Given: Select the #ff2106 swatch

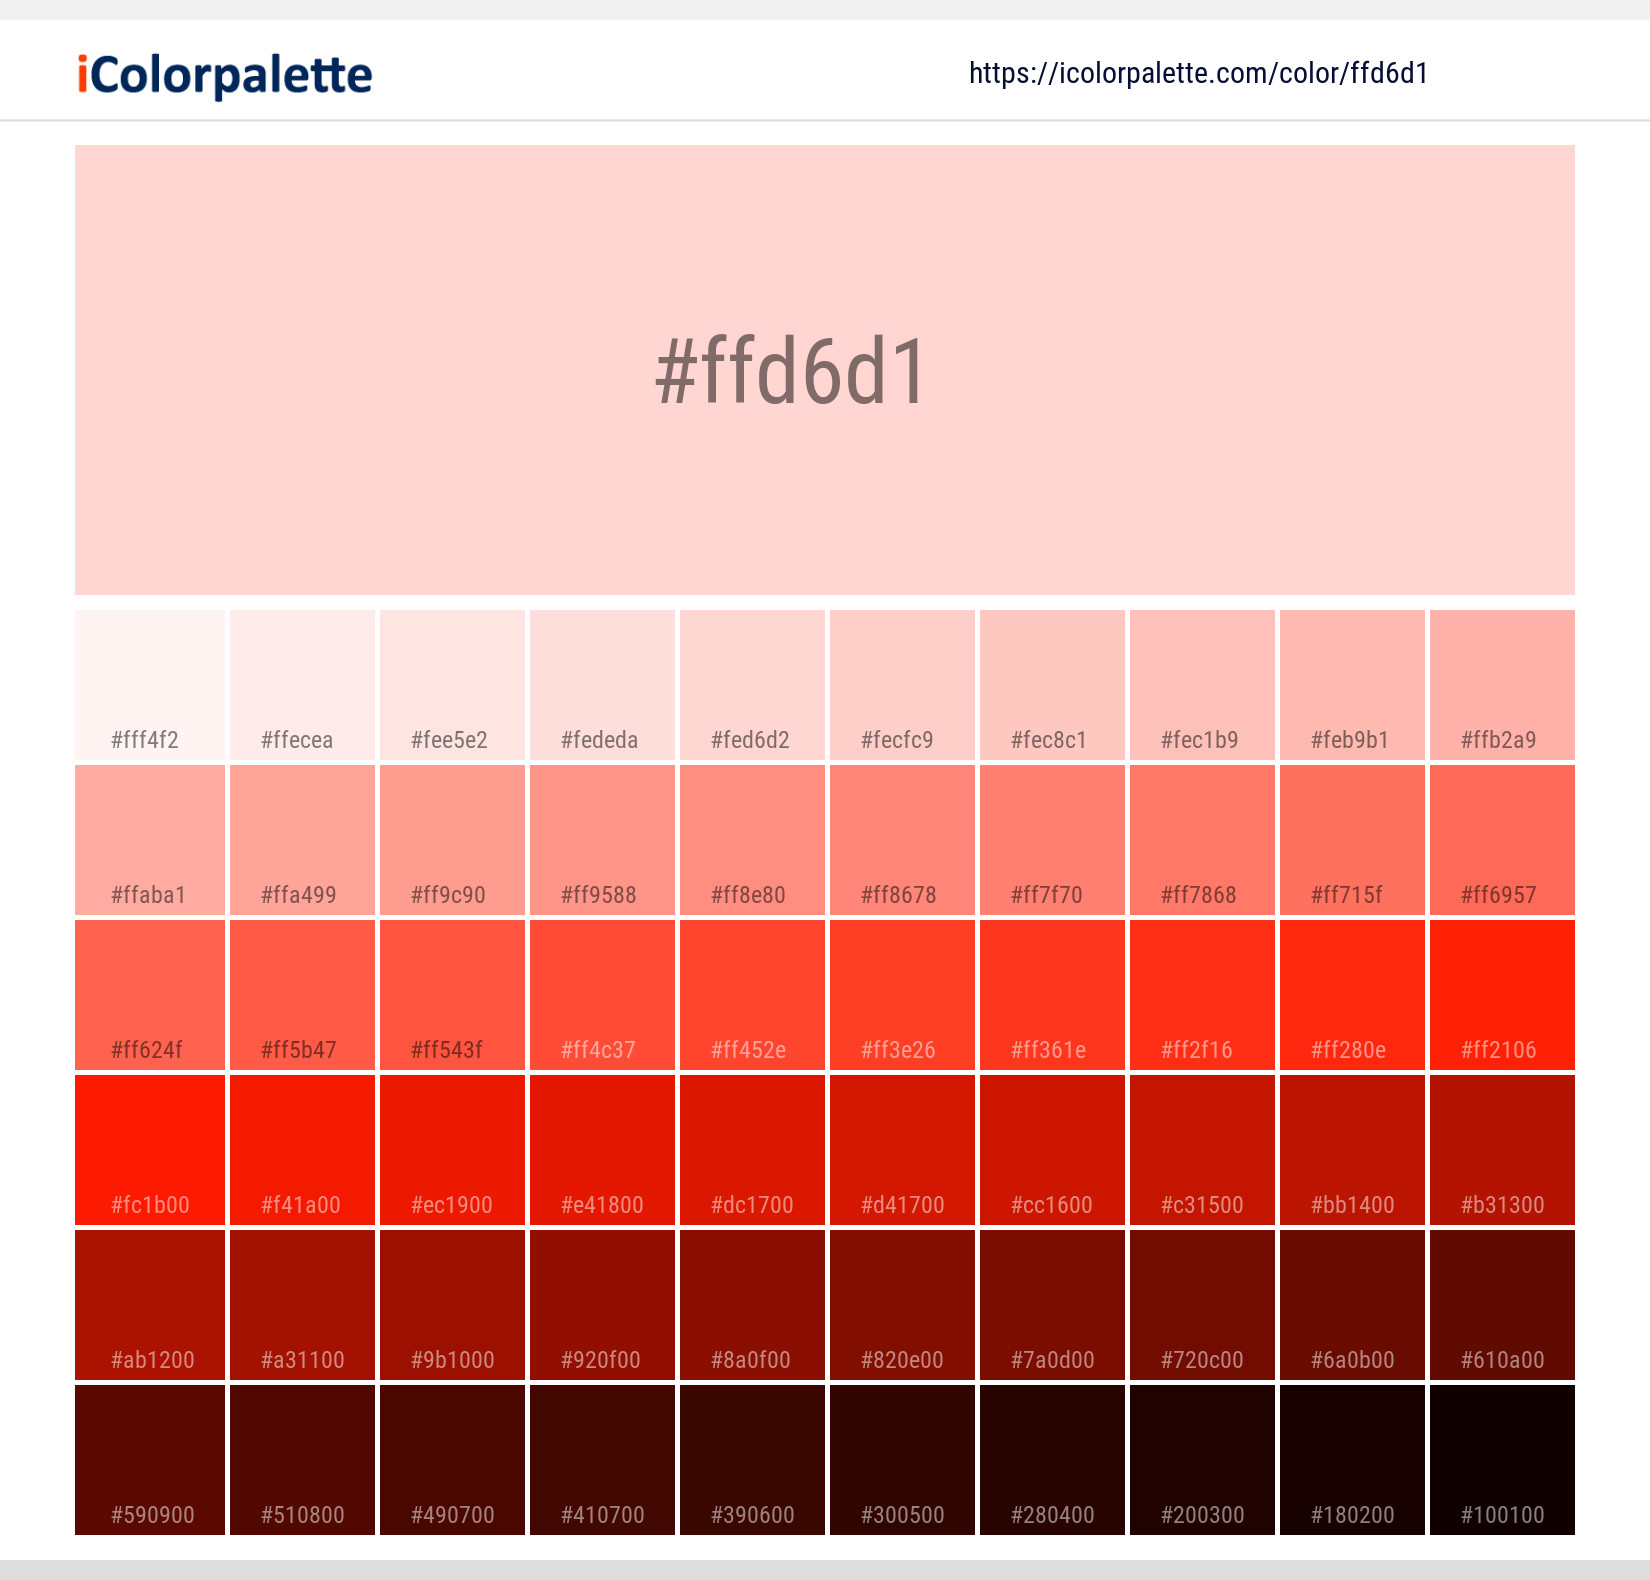Looking at the screenshot, I should tap(1501, 995).
